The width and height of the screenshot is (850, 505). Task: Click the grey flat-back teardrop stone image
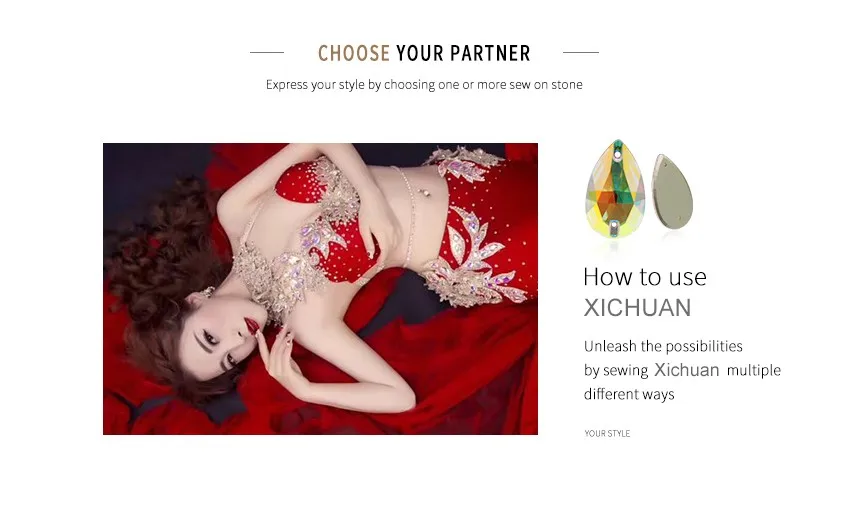pos(672,191)
